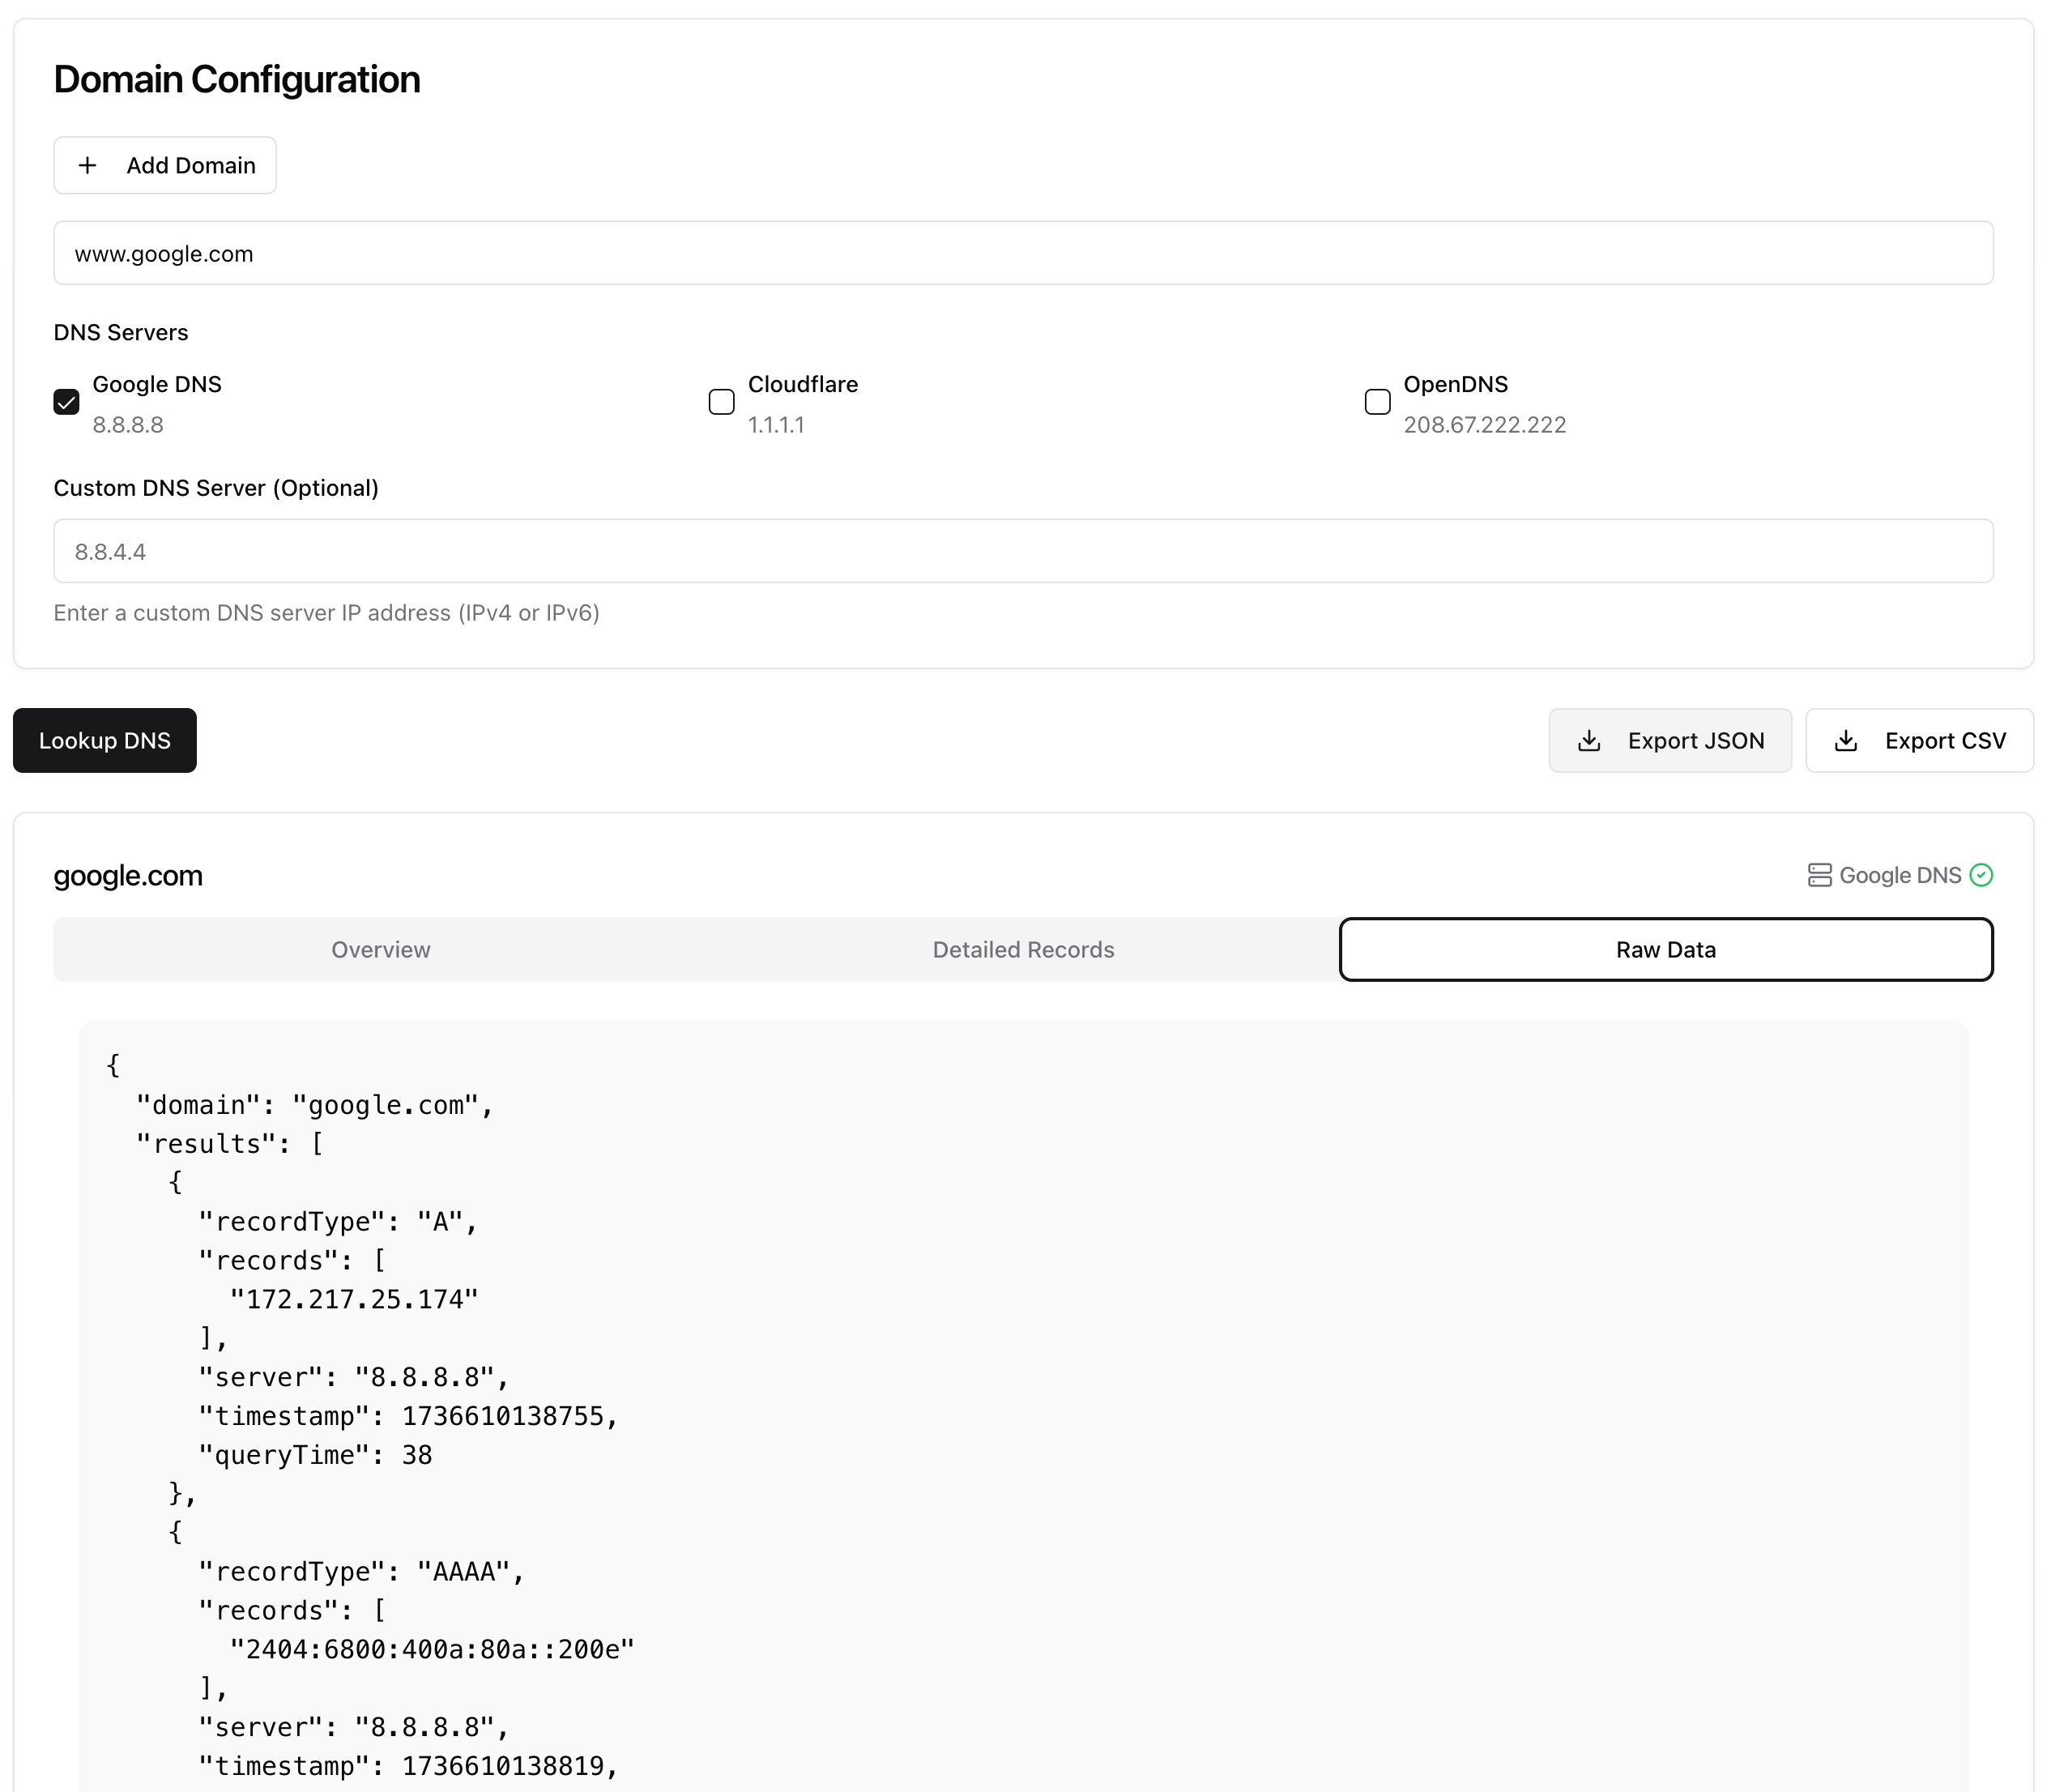Click the DNS Servers label
The width and height of the screenshot is (2051, 1792).
121,333
